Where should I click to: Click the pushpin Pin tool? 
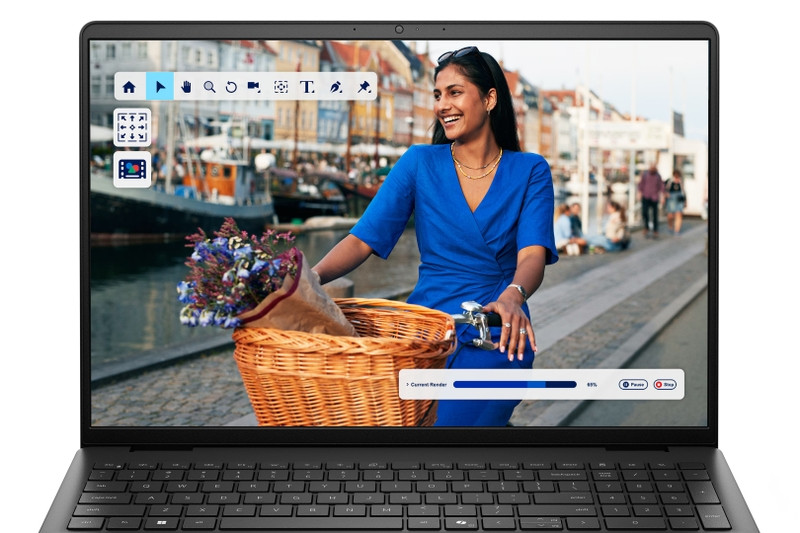point(363,87)
